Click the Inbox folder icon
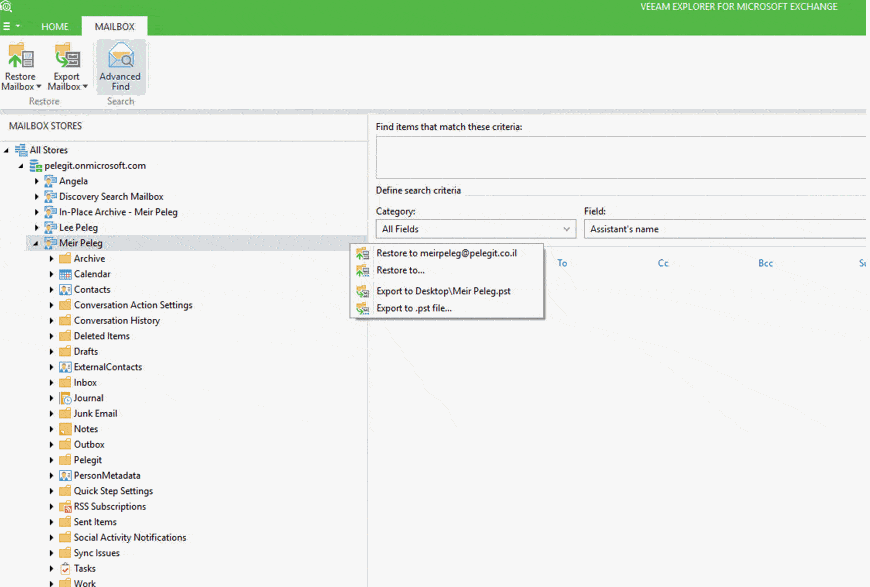Image resolution: width=870 pixels, height=587 pixels. click(65, 383)
